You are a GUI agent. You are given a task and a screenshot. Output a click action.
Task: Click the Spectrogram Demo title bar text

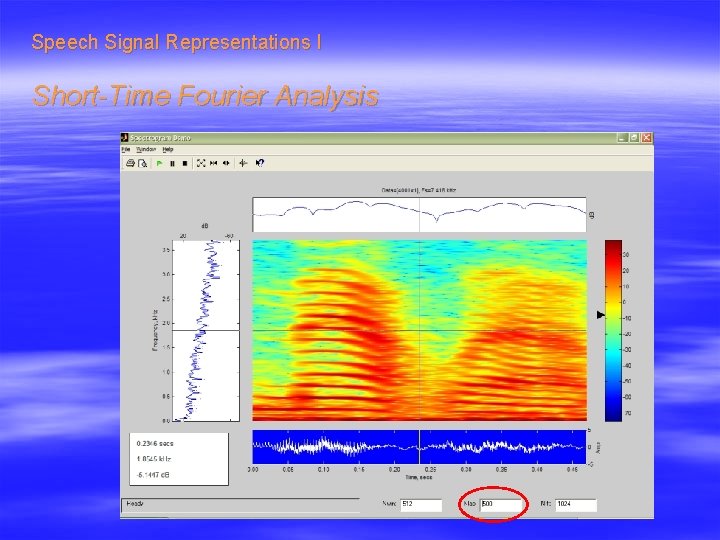[x=160, y=138]
